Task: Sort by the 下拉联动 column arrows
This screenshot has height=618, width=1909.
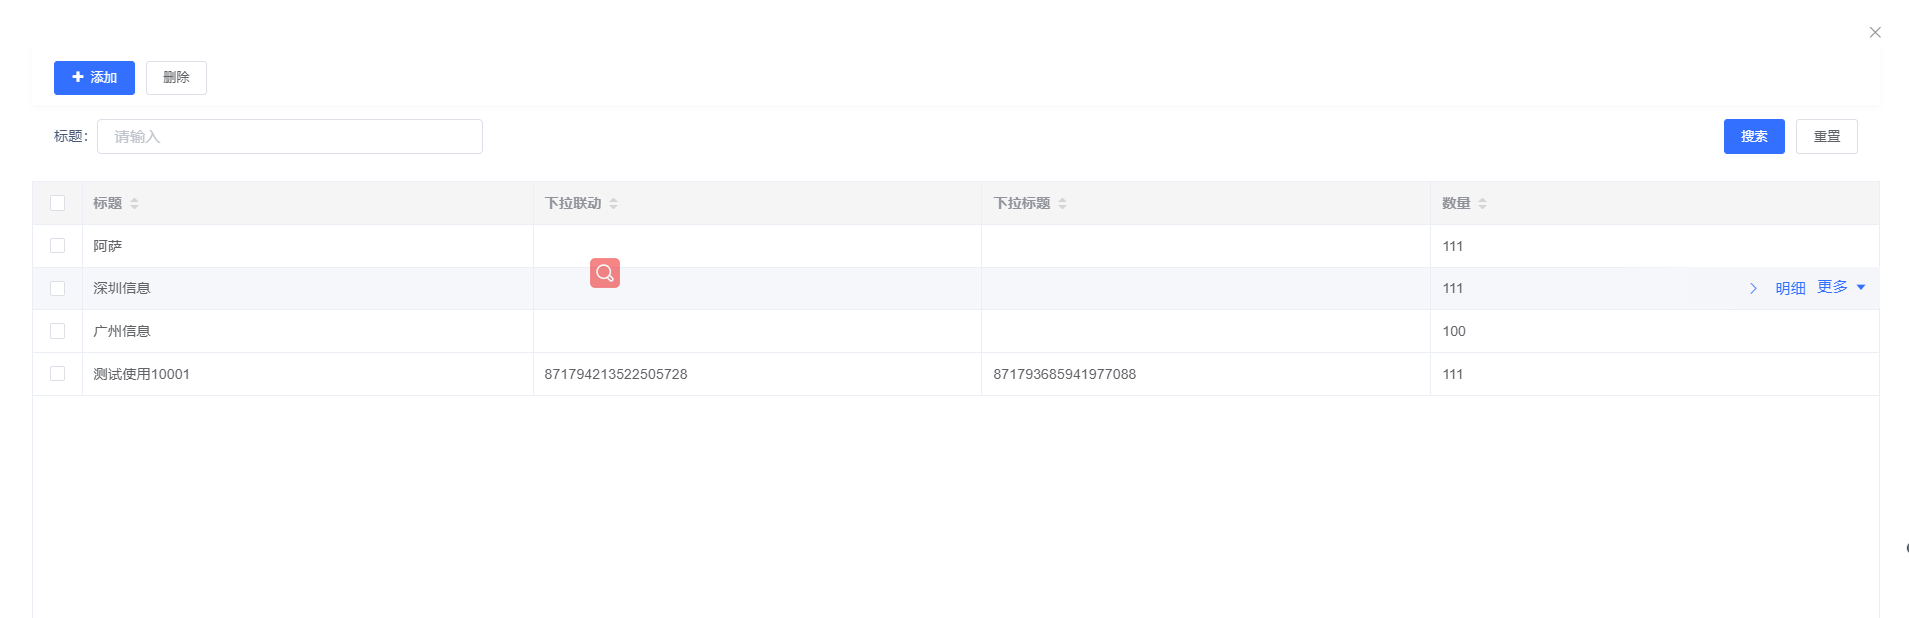Action: click(613, 204)
